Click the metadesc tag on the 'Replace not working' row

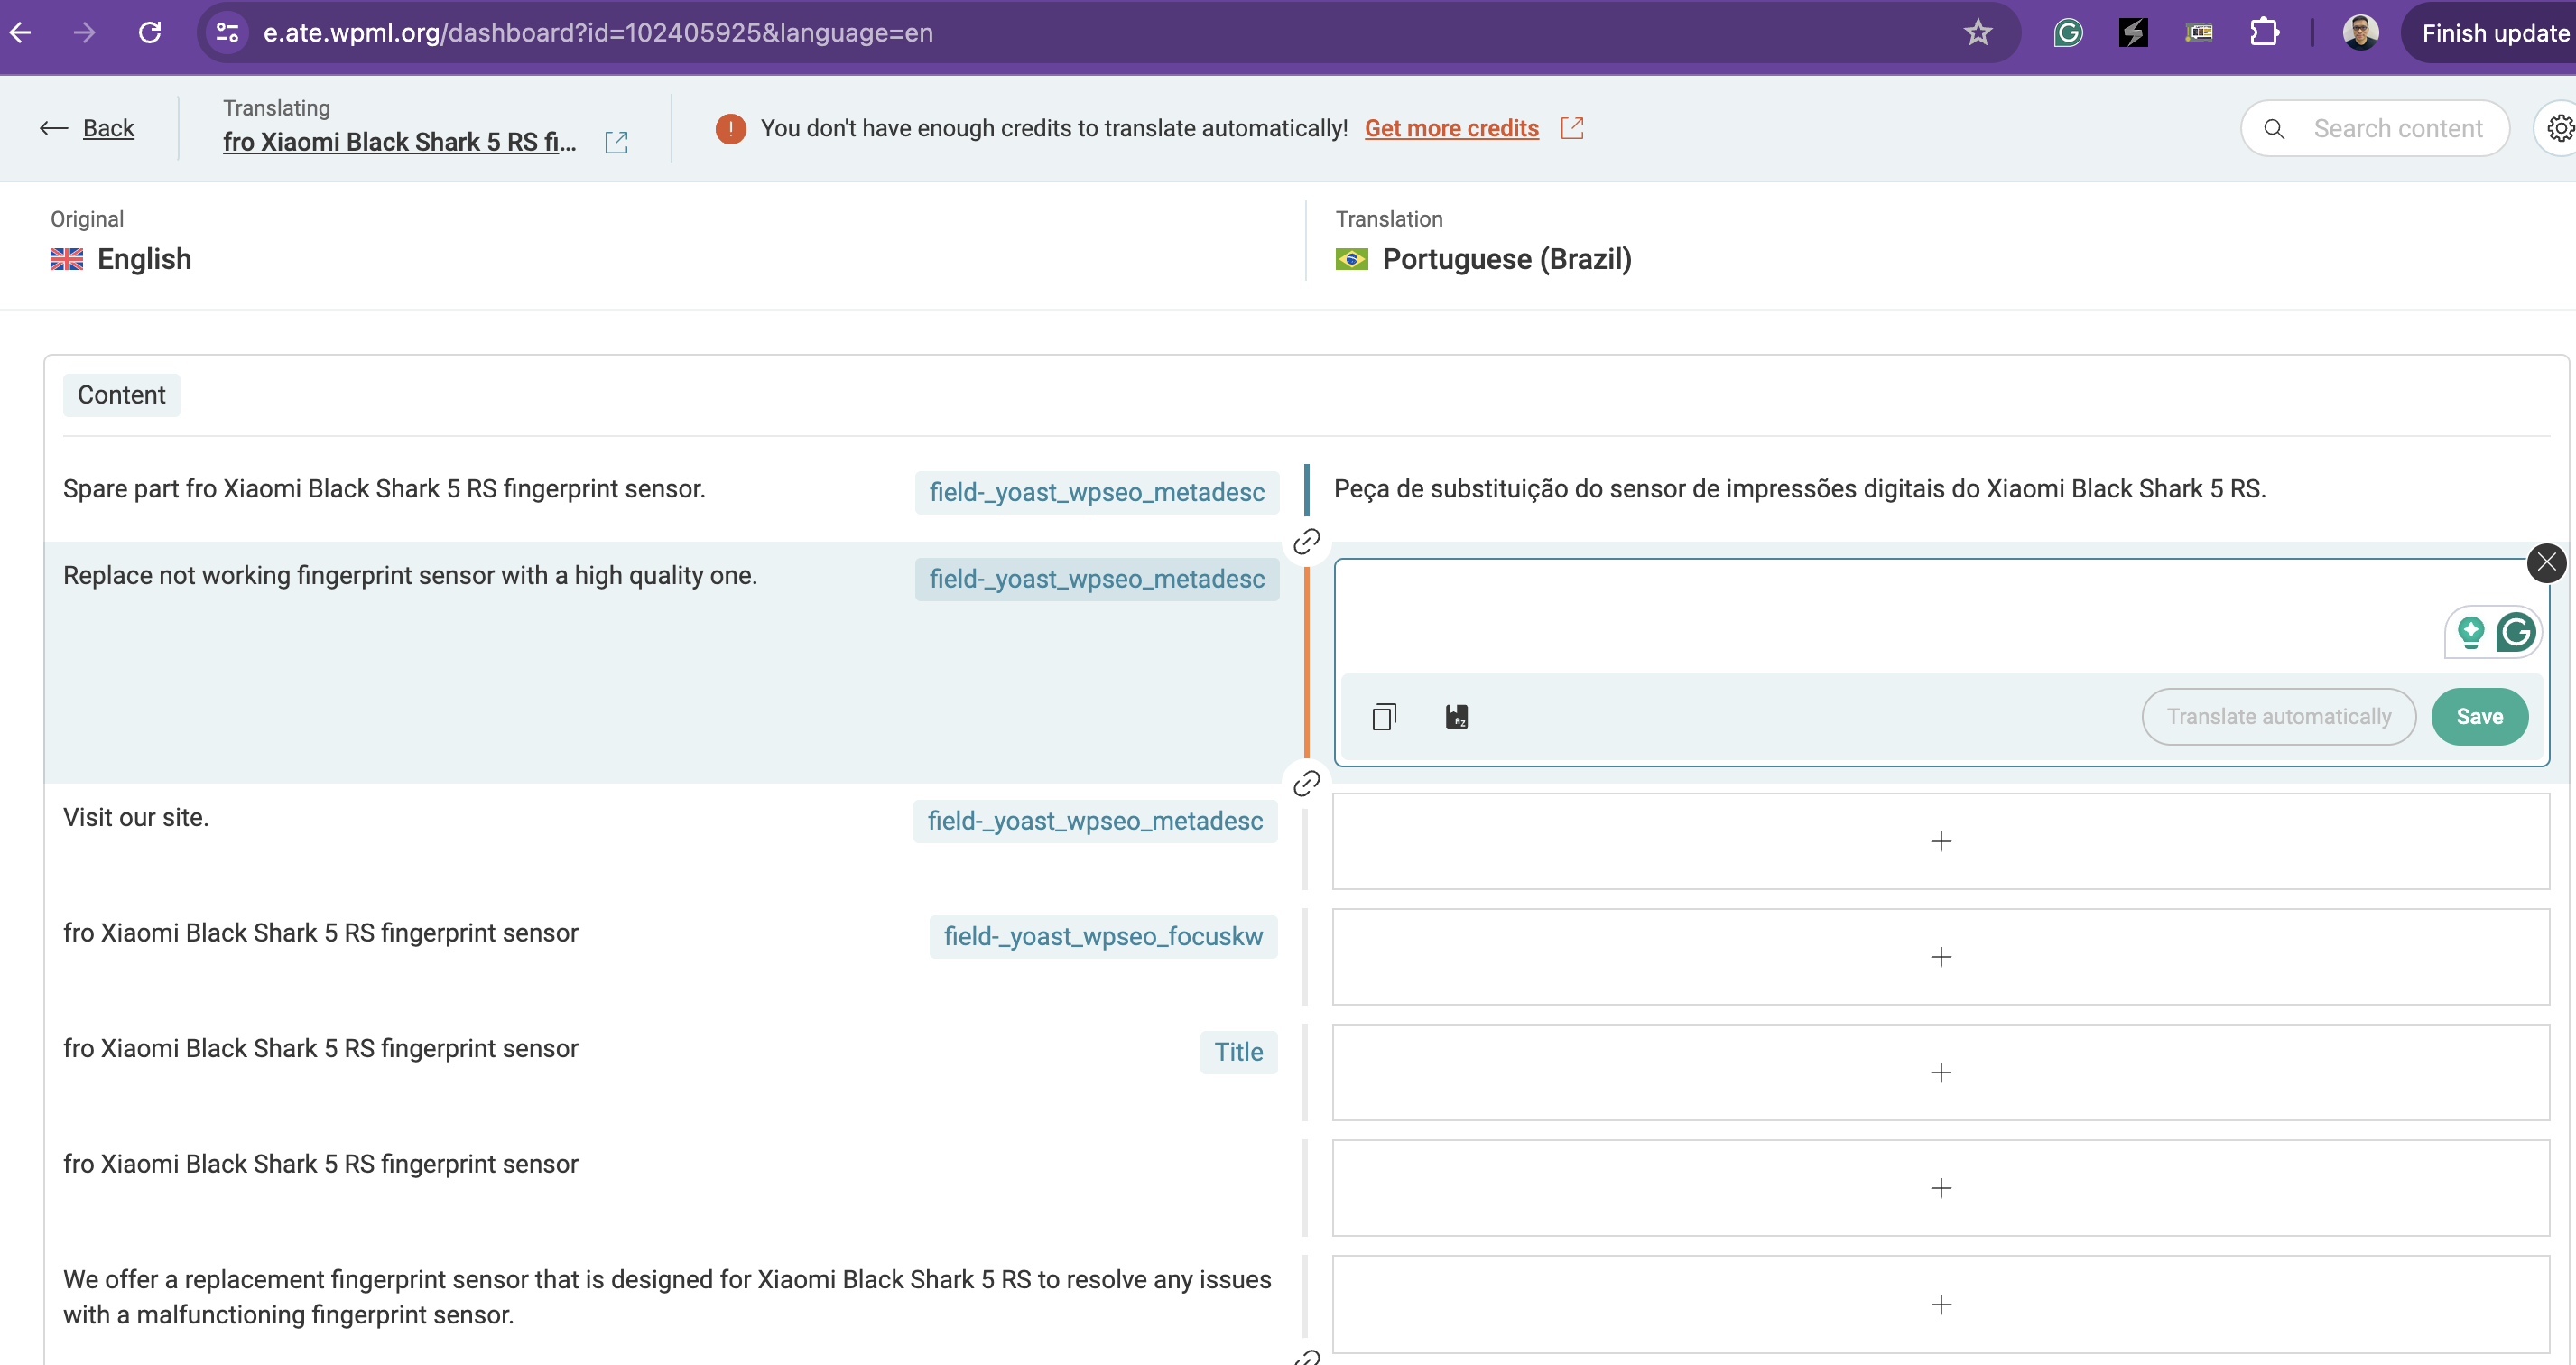[1097, 579]
